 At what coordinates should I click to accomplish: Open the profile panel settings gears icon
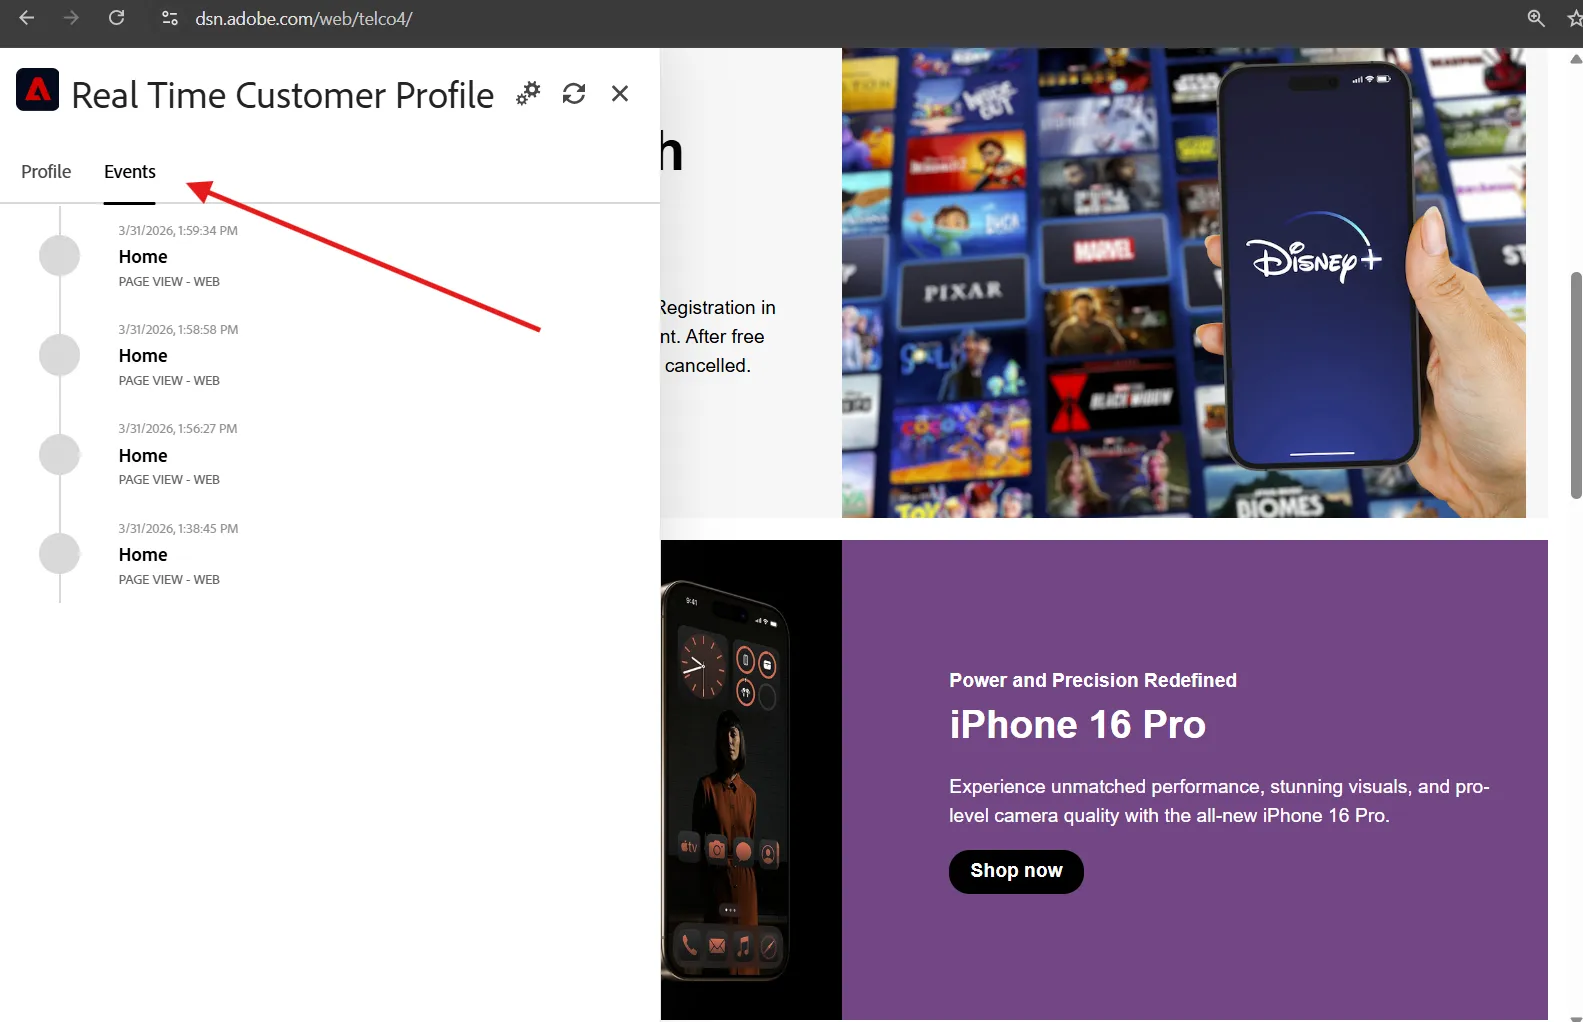pyautogui.click(x=527, y=93)
